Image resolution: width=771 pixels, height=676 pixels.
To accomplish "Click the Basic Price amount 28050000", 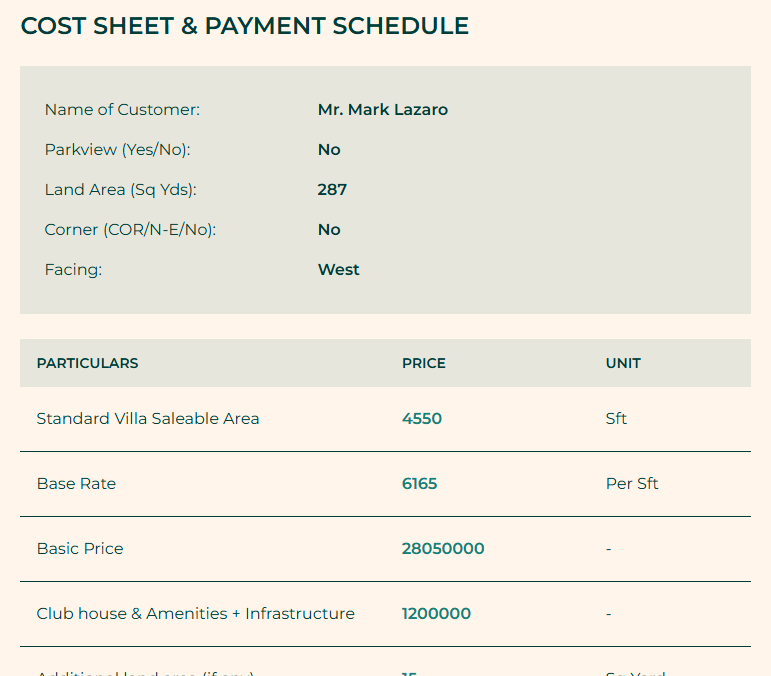I will point(443,549).
